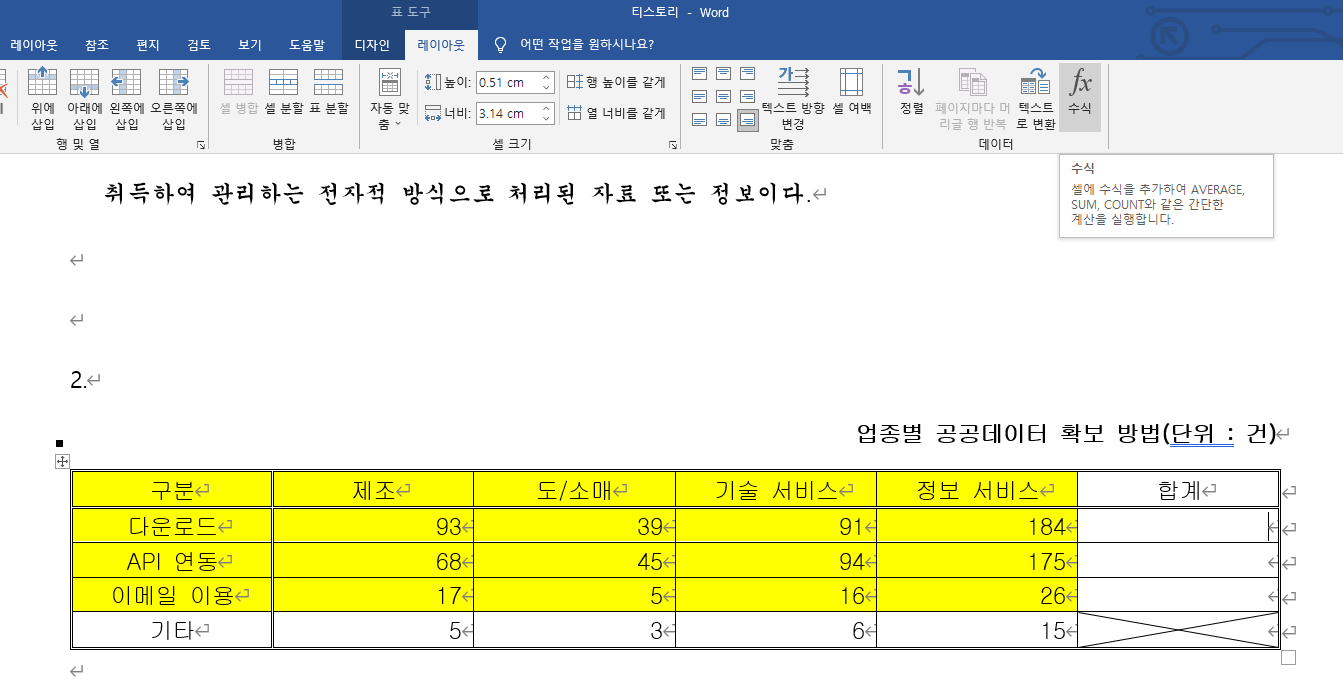
Task: Click the 합계 header cell
Action: pyautogui.click(x=1178, y=490)
